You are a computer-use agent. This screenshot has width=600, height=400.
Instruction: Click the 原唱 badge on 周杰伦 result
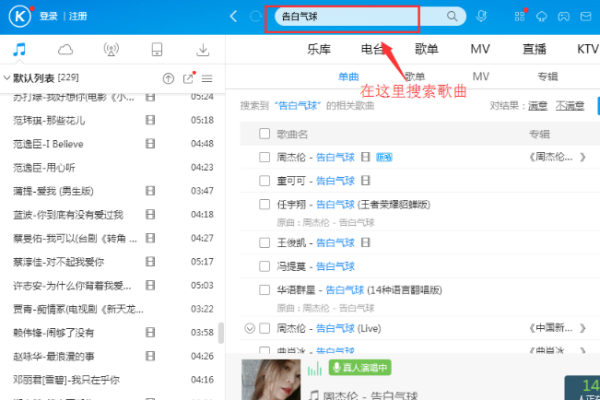click(384, 157)
